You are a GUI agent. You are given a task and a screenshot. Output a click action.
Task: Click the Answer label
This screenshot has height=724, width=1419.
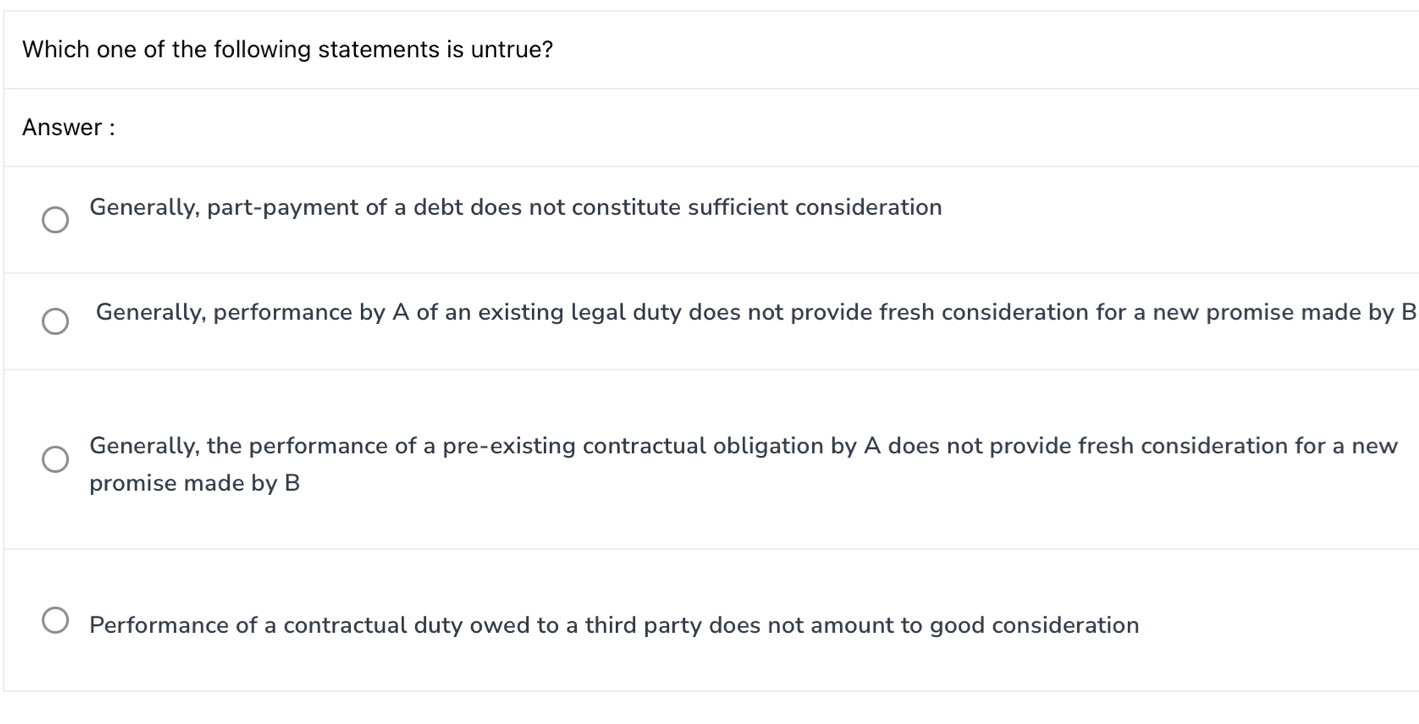[67, 127]
